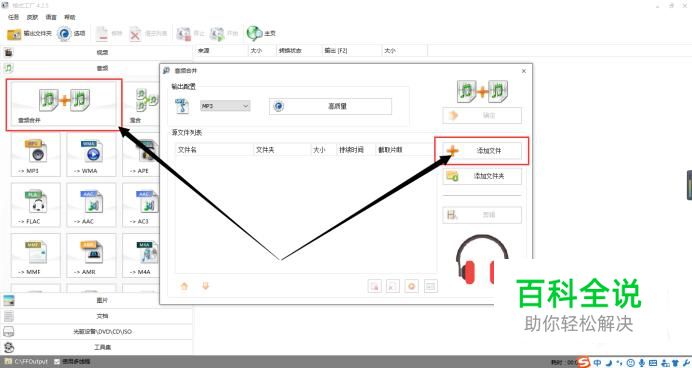Click the microphone voice input in IME bar
692x368 pixels.
pos(642,363)
